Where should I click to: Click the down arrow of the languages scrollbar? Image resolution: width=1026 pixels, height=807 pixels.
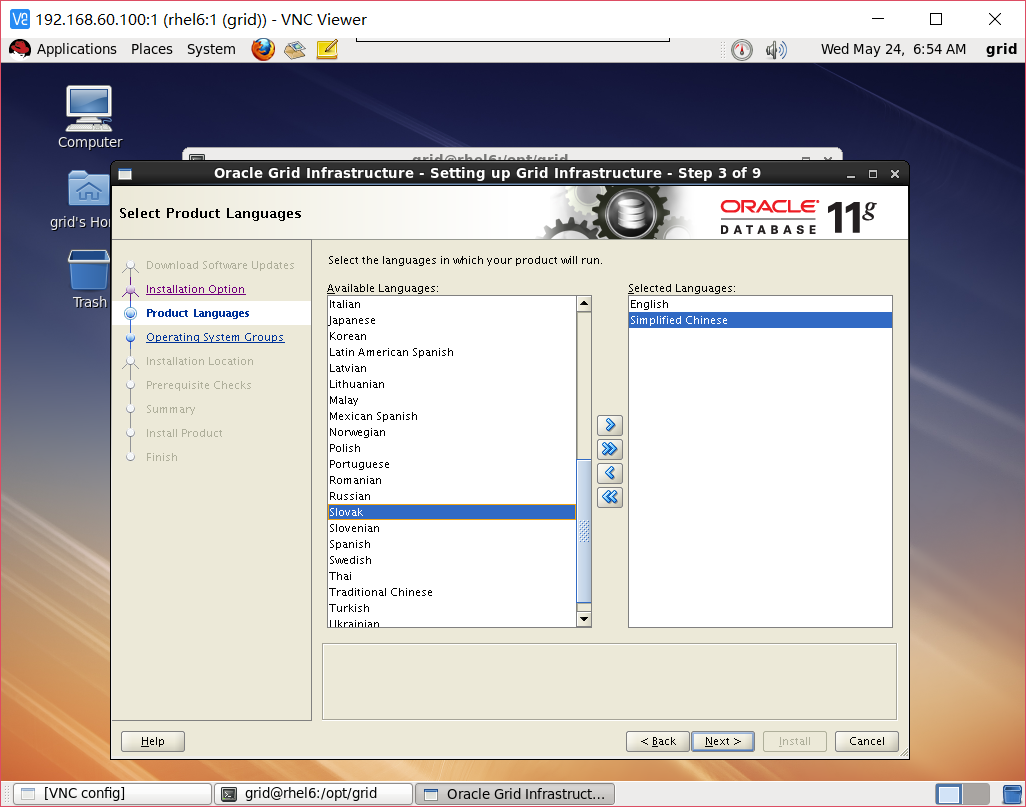583,618
